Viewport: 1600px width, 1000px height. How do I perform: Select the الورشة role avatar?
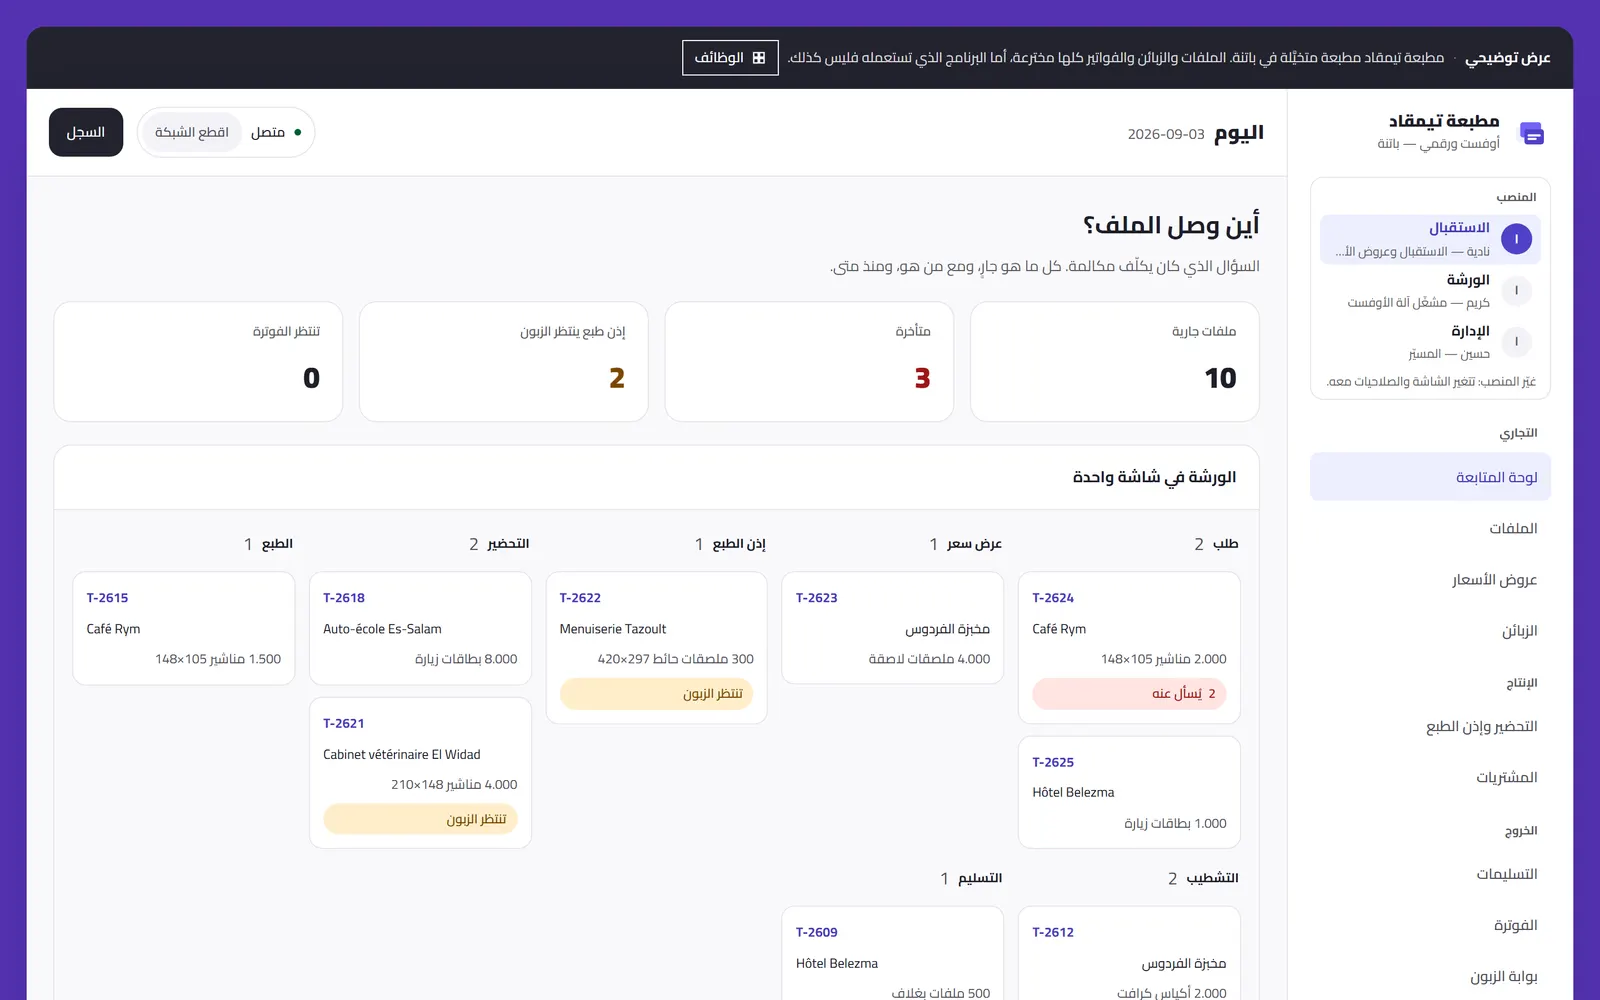[x=1516, y=290]
